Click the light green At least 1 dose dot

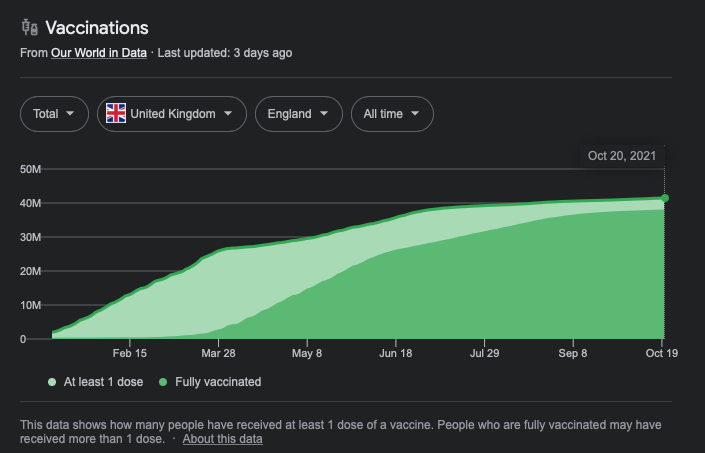click(x=52, y=382)
